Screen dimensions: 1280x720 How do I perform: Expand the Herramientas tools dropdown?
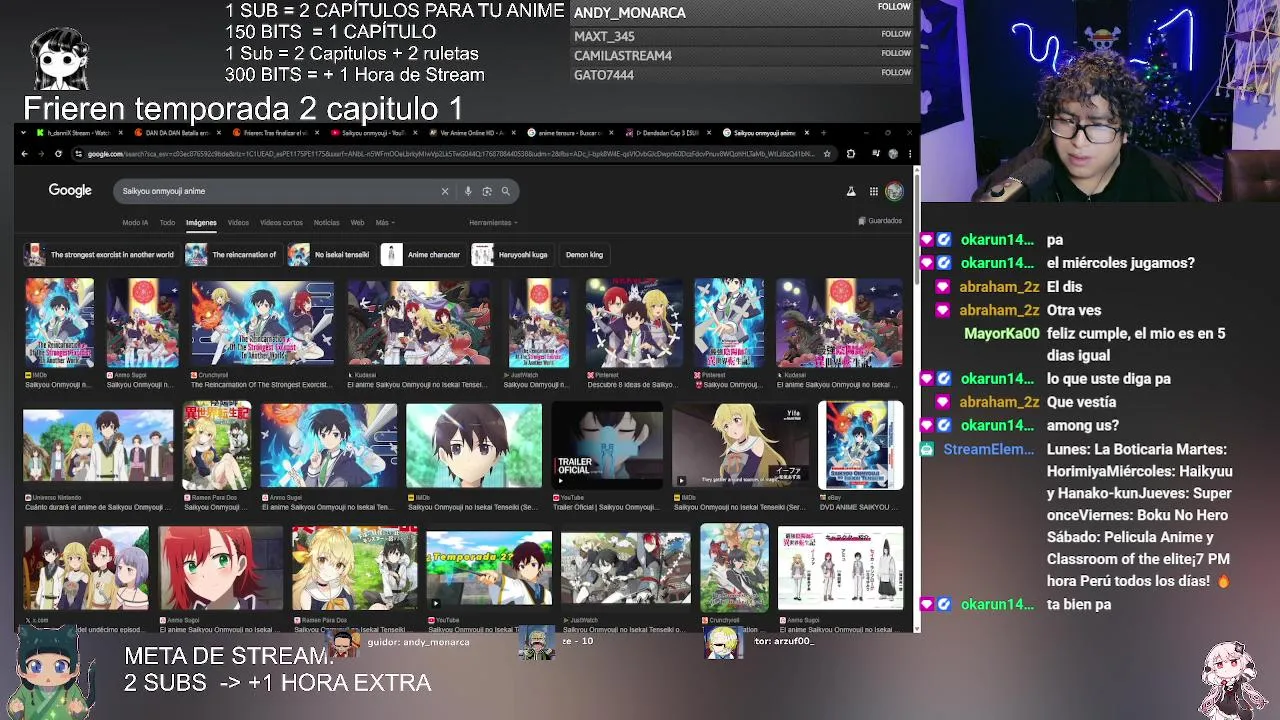click(x=493, y=223)
